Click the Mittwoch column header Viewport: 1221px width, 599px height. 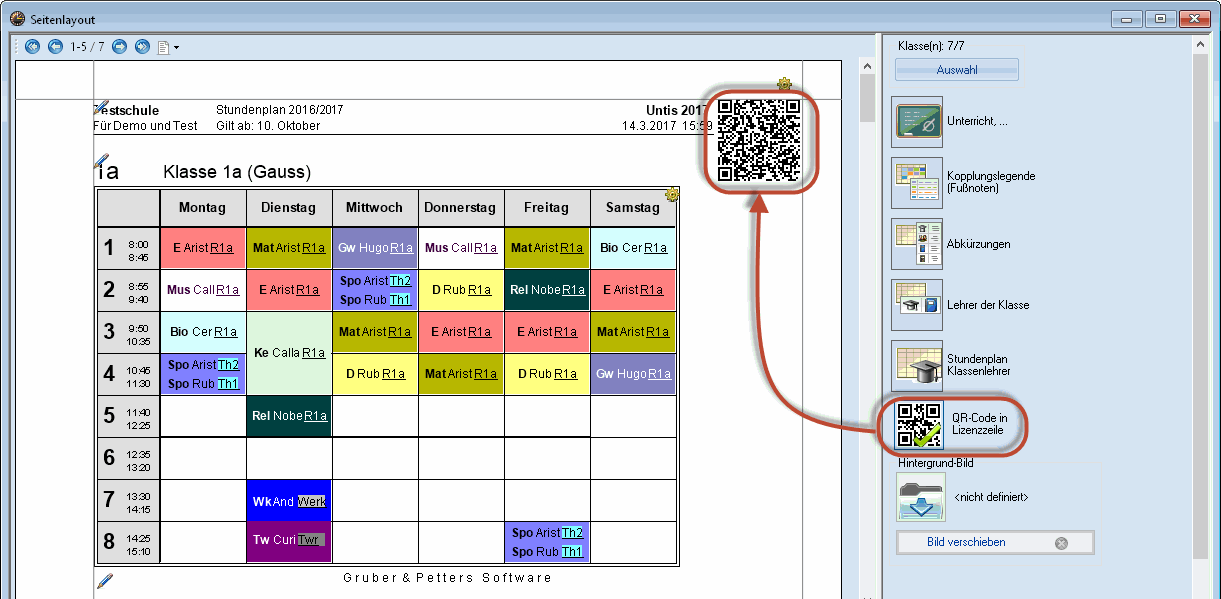[375, 208]
